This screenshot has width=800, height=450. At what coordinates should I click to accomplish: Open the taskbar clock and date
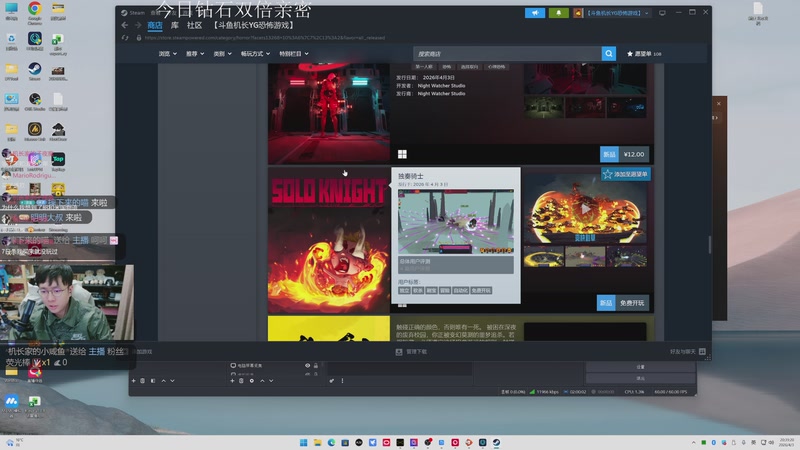tap(786, 442)
